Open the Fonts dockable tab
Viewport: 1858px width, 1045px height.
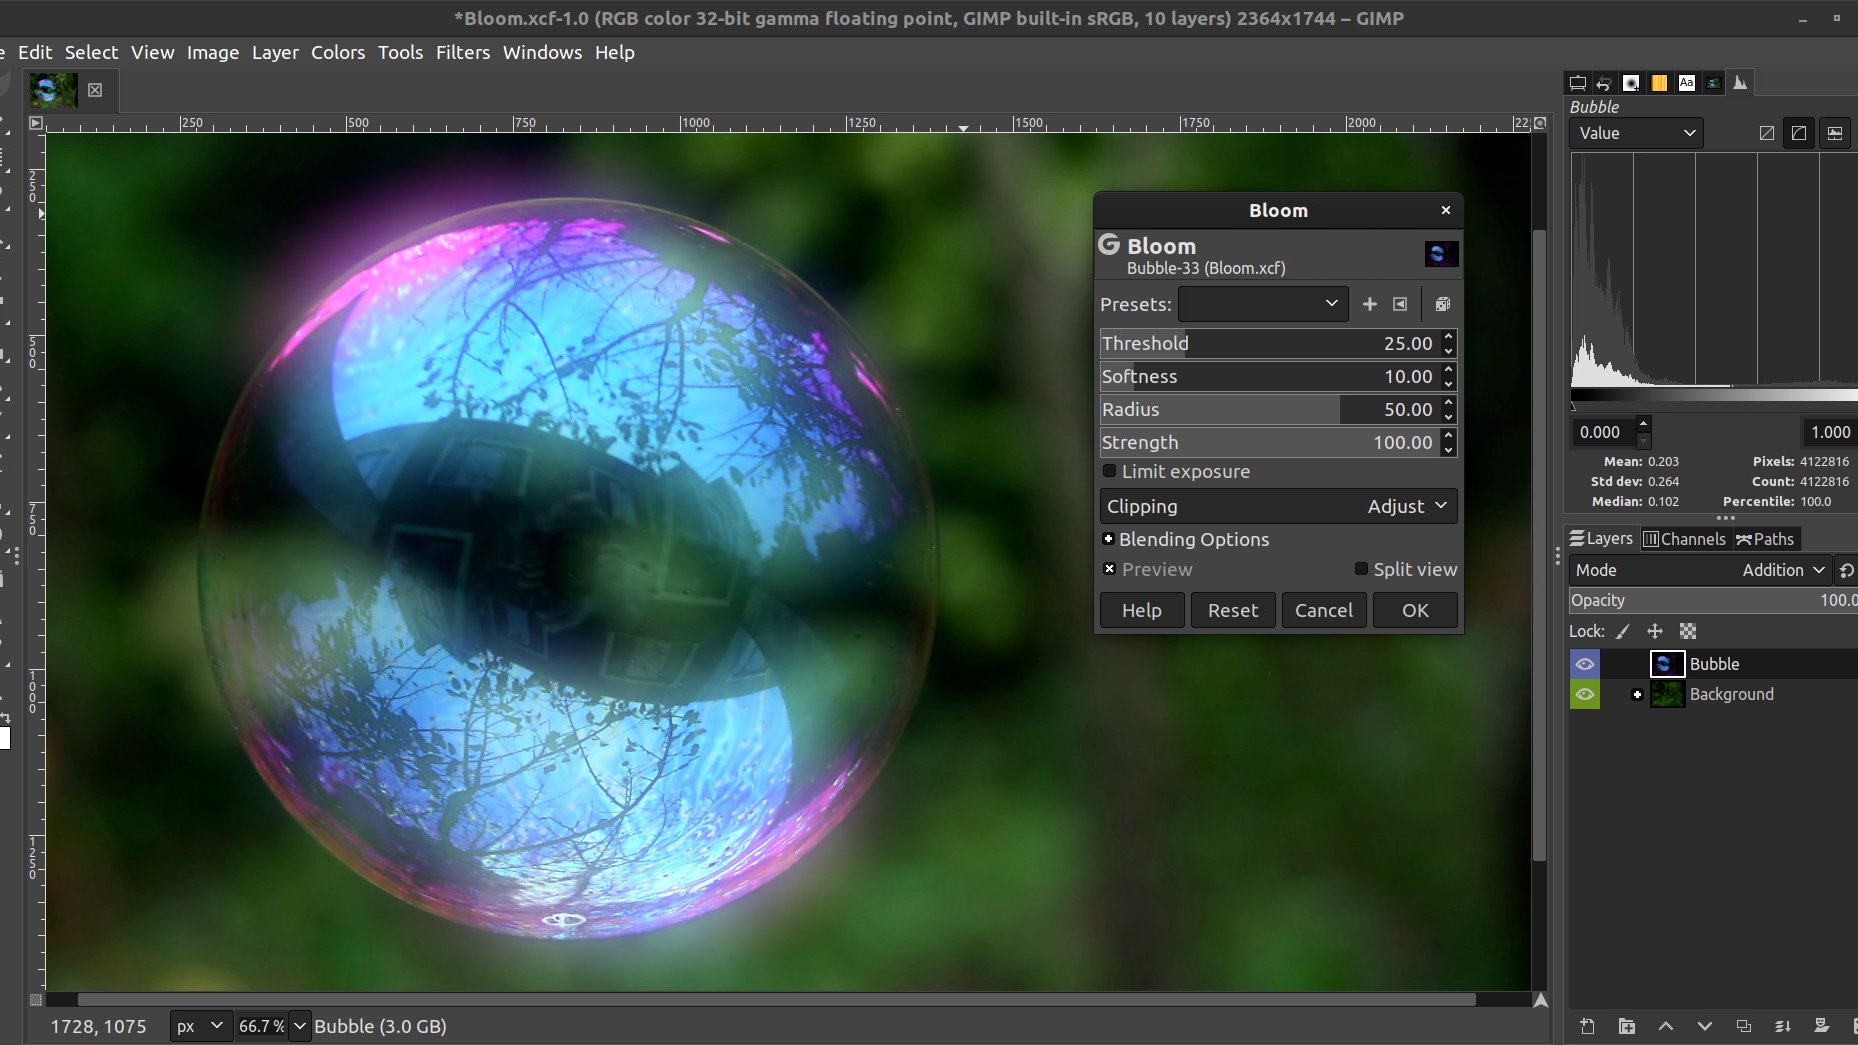[x=1686, y=82]
